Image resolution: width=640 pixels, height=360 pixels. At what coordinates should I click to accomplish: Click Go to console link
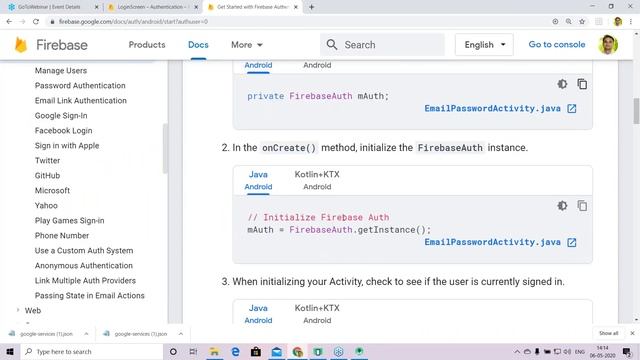557,44
